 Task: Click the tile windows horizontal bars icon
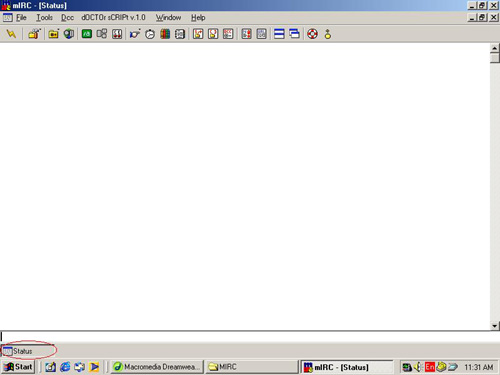click(x=279, y=34)
